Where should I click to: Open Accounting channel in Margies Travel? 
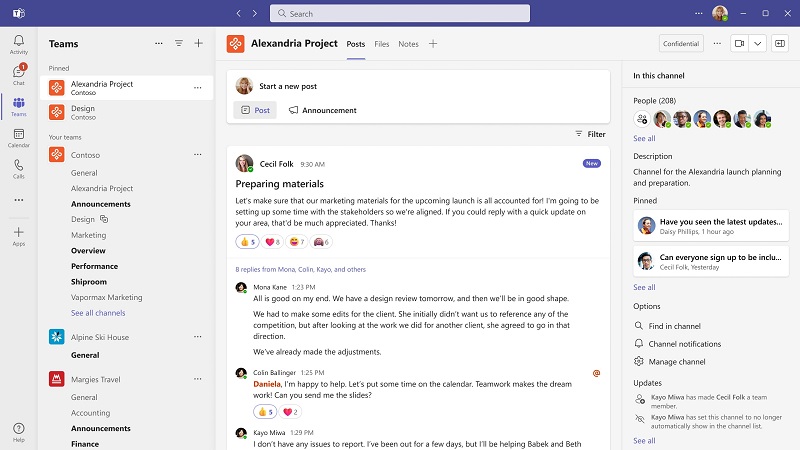tap(90, 413)
